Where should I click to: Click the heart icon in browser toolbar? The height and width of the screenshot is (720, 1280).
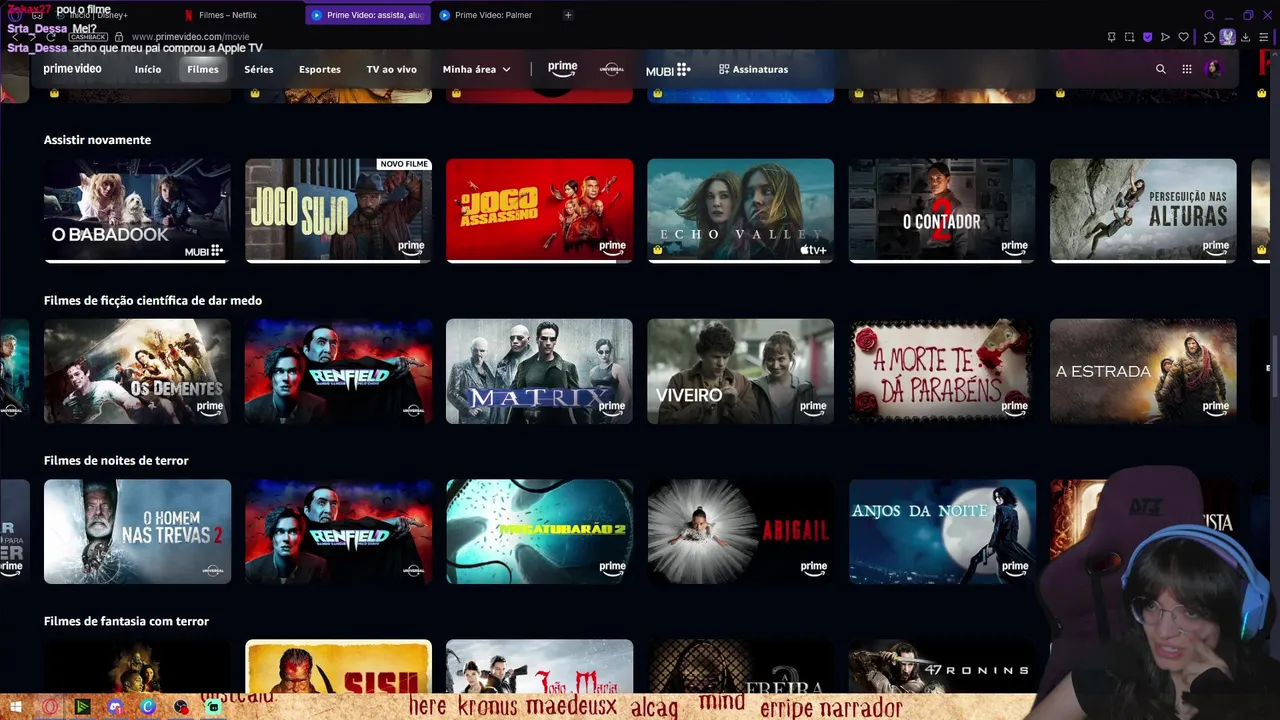(x=1184, y=37)
